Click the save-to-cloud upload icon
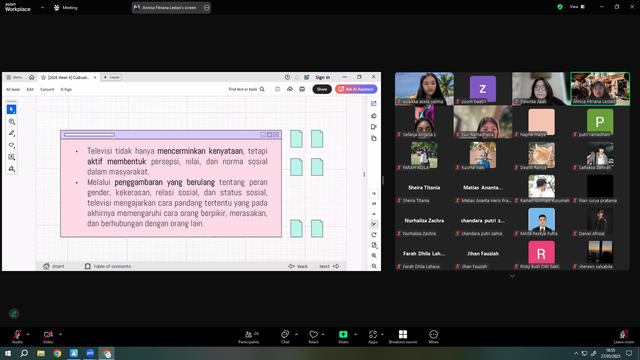The image size is (640, 360). (290, 89)
